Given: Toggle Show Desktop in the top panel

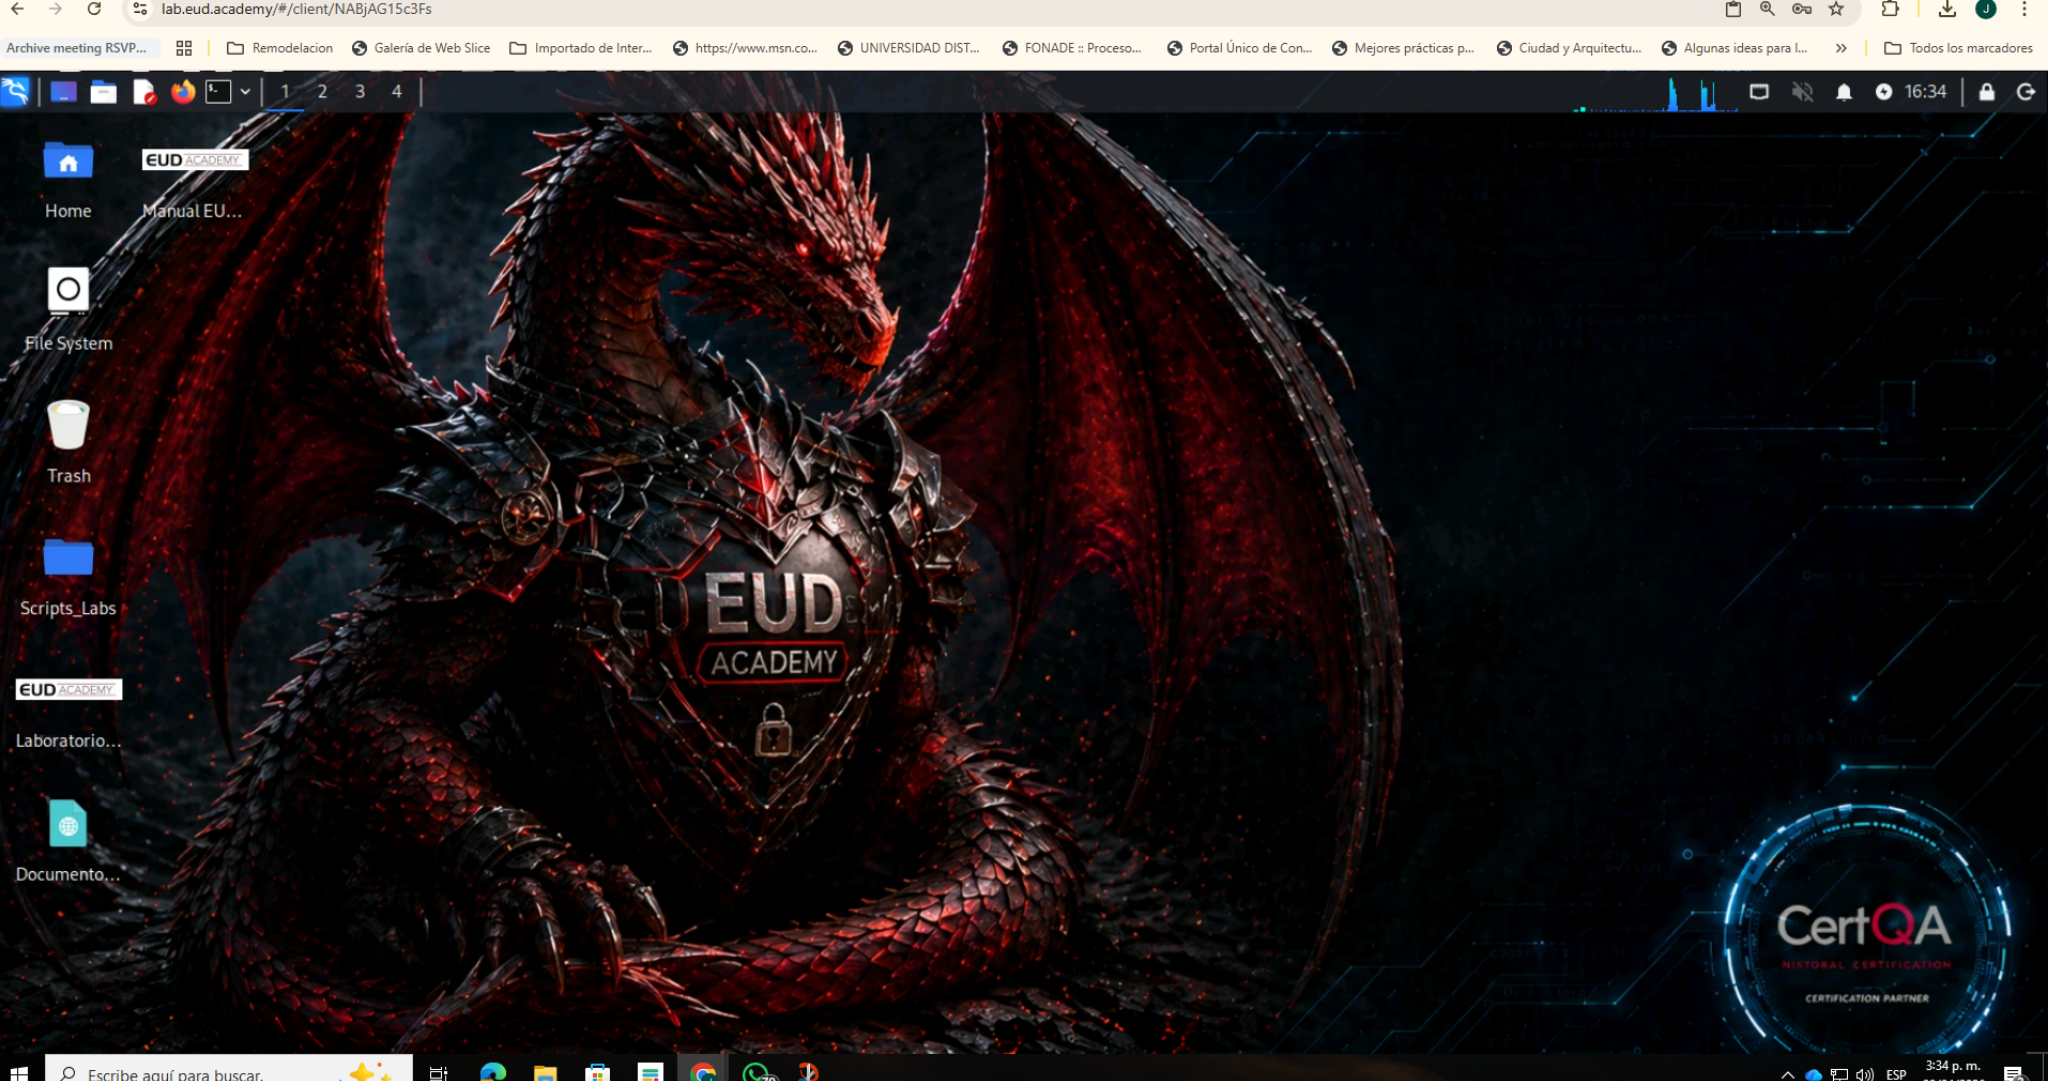Looking at the screenshot, I should click(x=1759, y=91).
